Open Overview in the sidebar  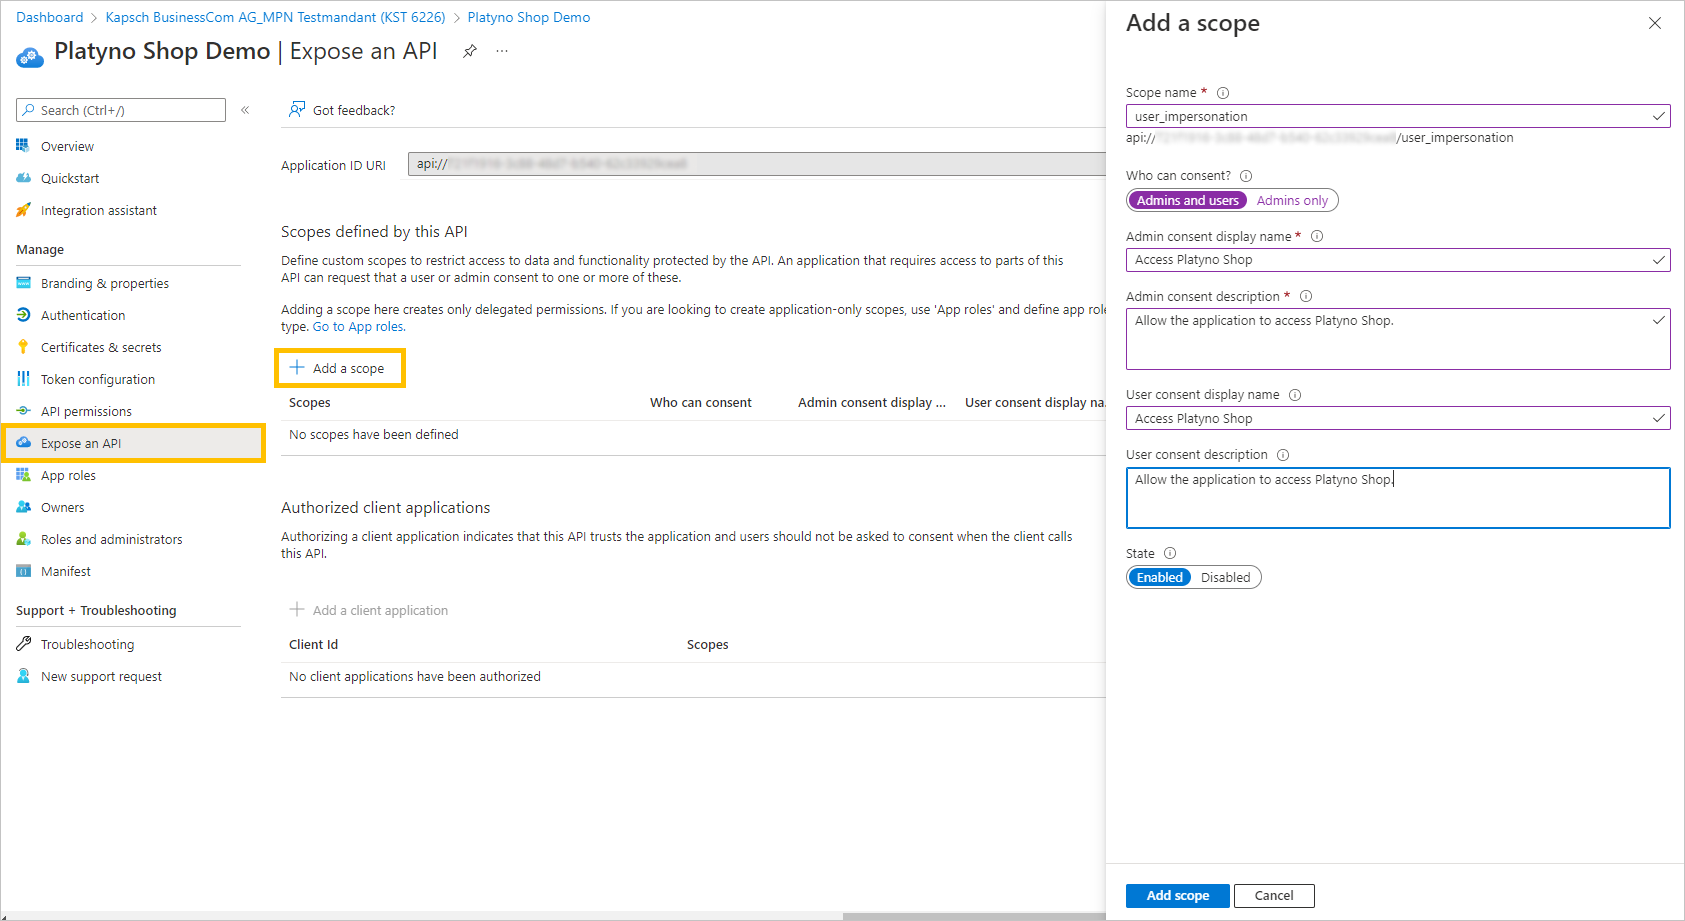[x=67, y=147]
